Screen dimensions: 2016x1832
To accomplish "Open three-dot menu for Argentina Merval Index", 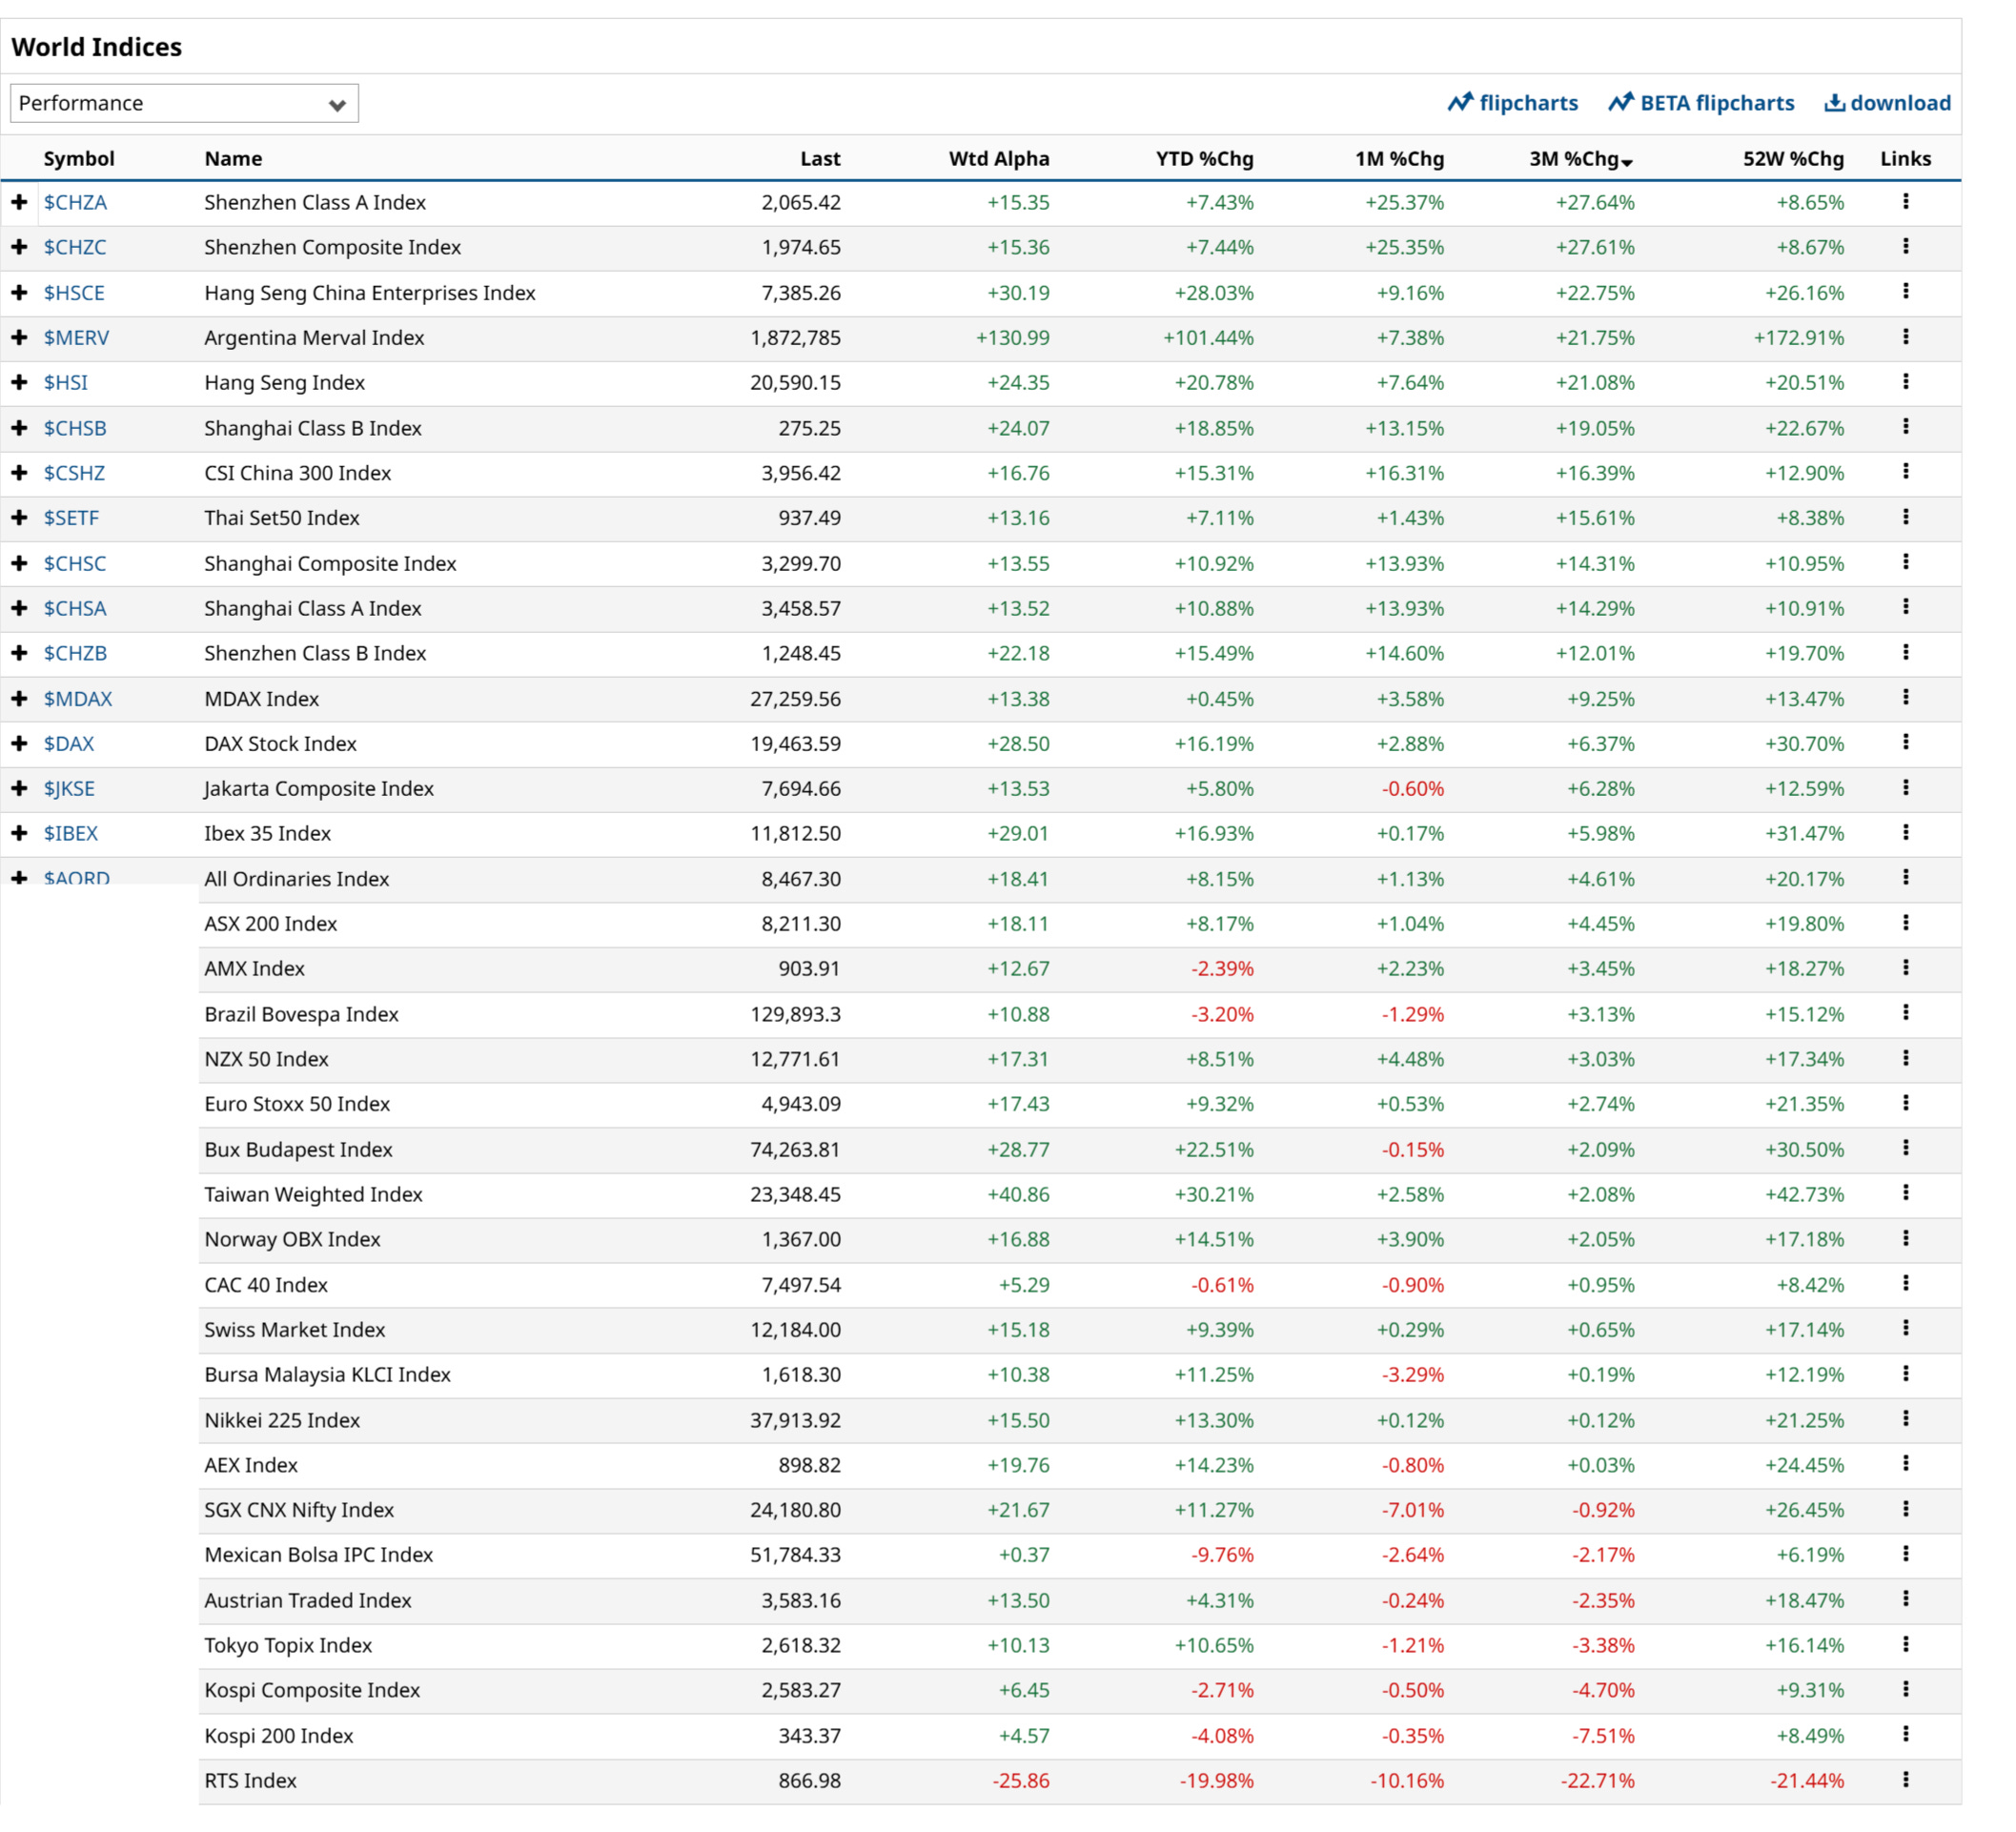I will pos(1905,337).
